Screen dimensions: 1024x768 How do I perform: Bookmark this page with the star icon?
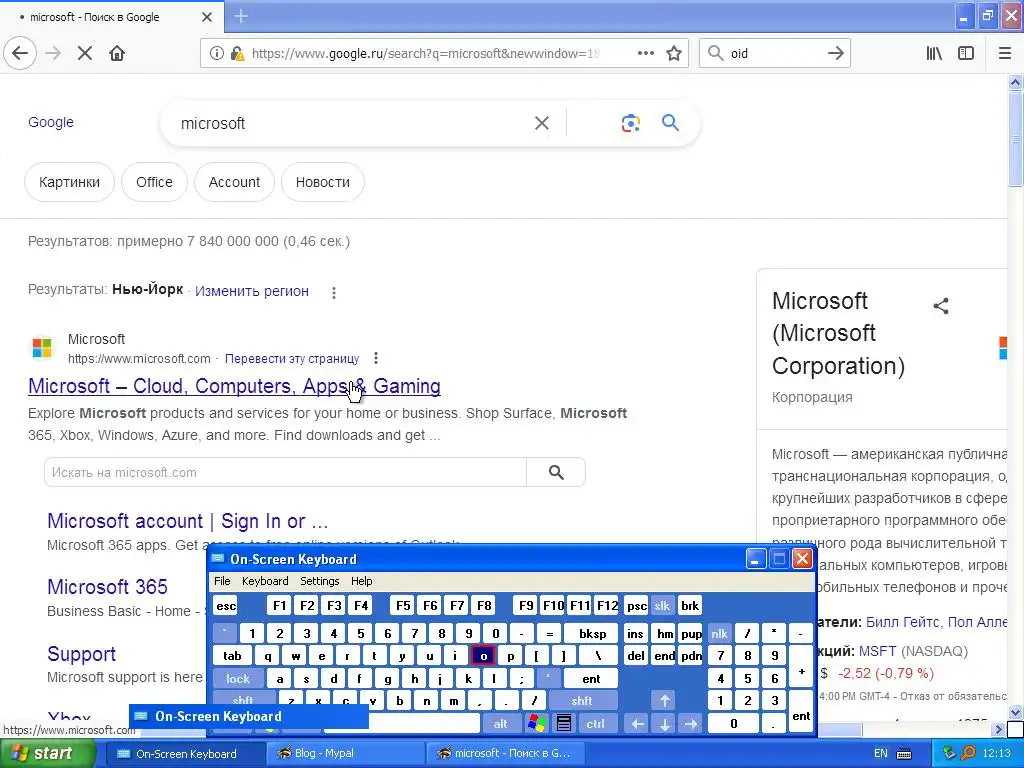(674, 54)
